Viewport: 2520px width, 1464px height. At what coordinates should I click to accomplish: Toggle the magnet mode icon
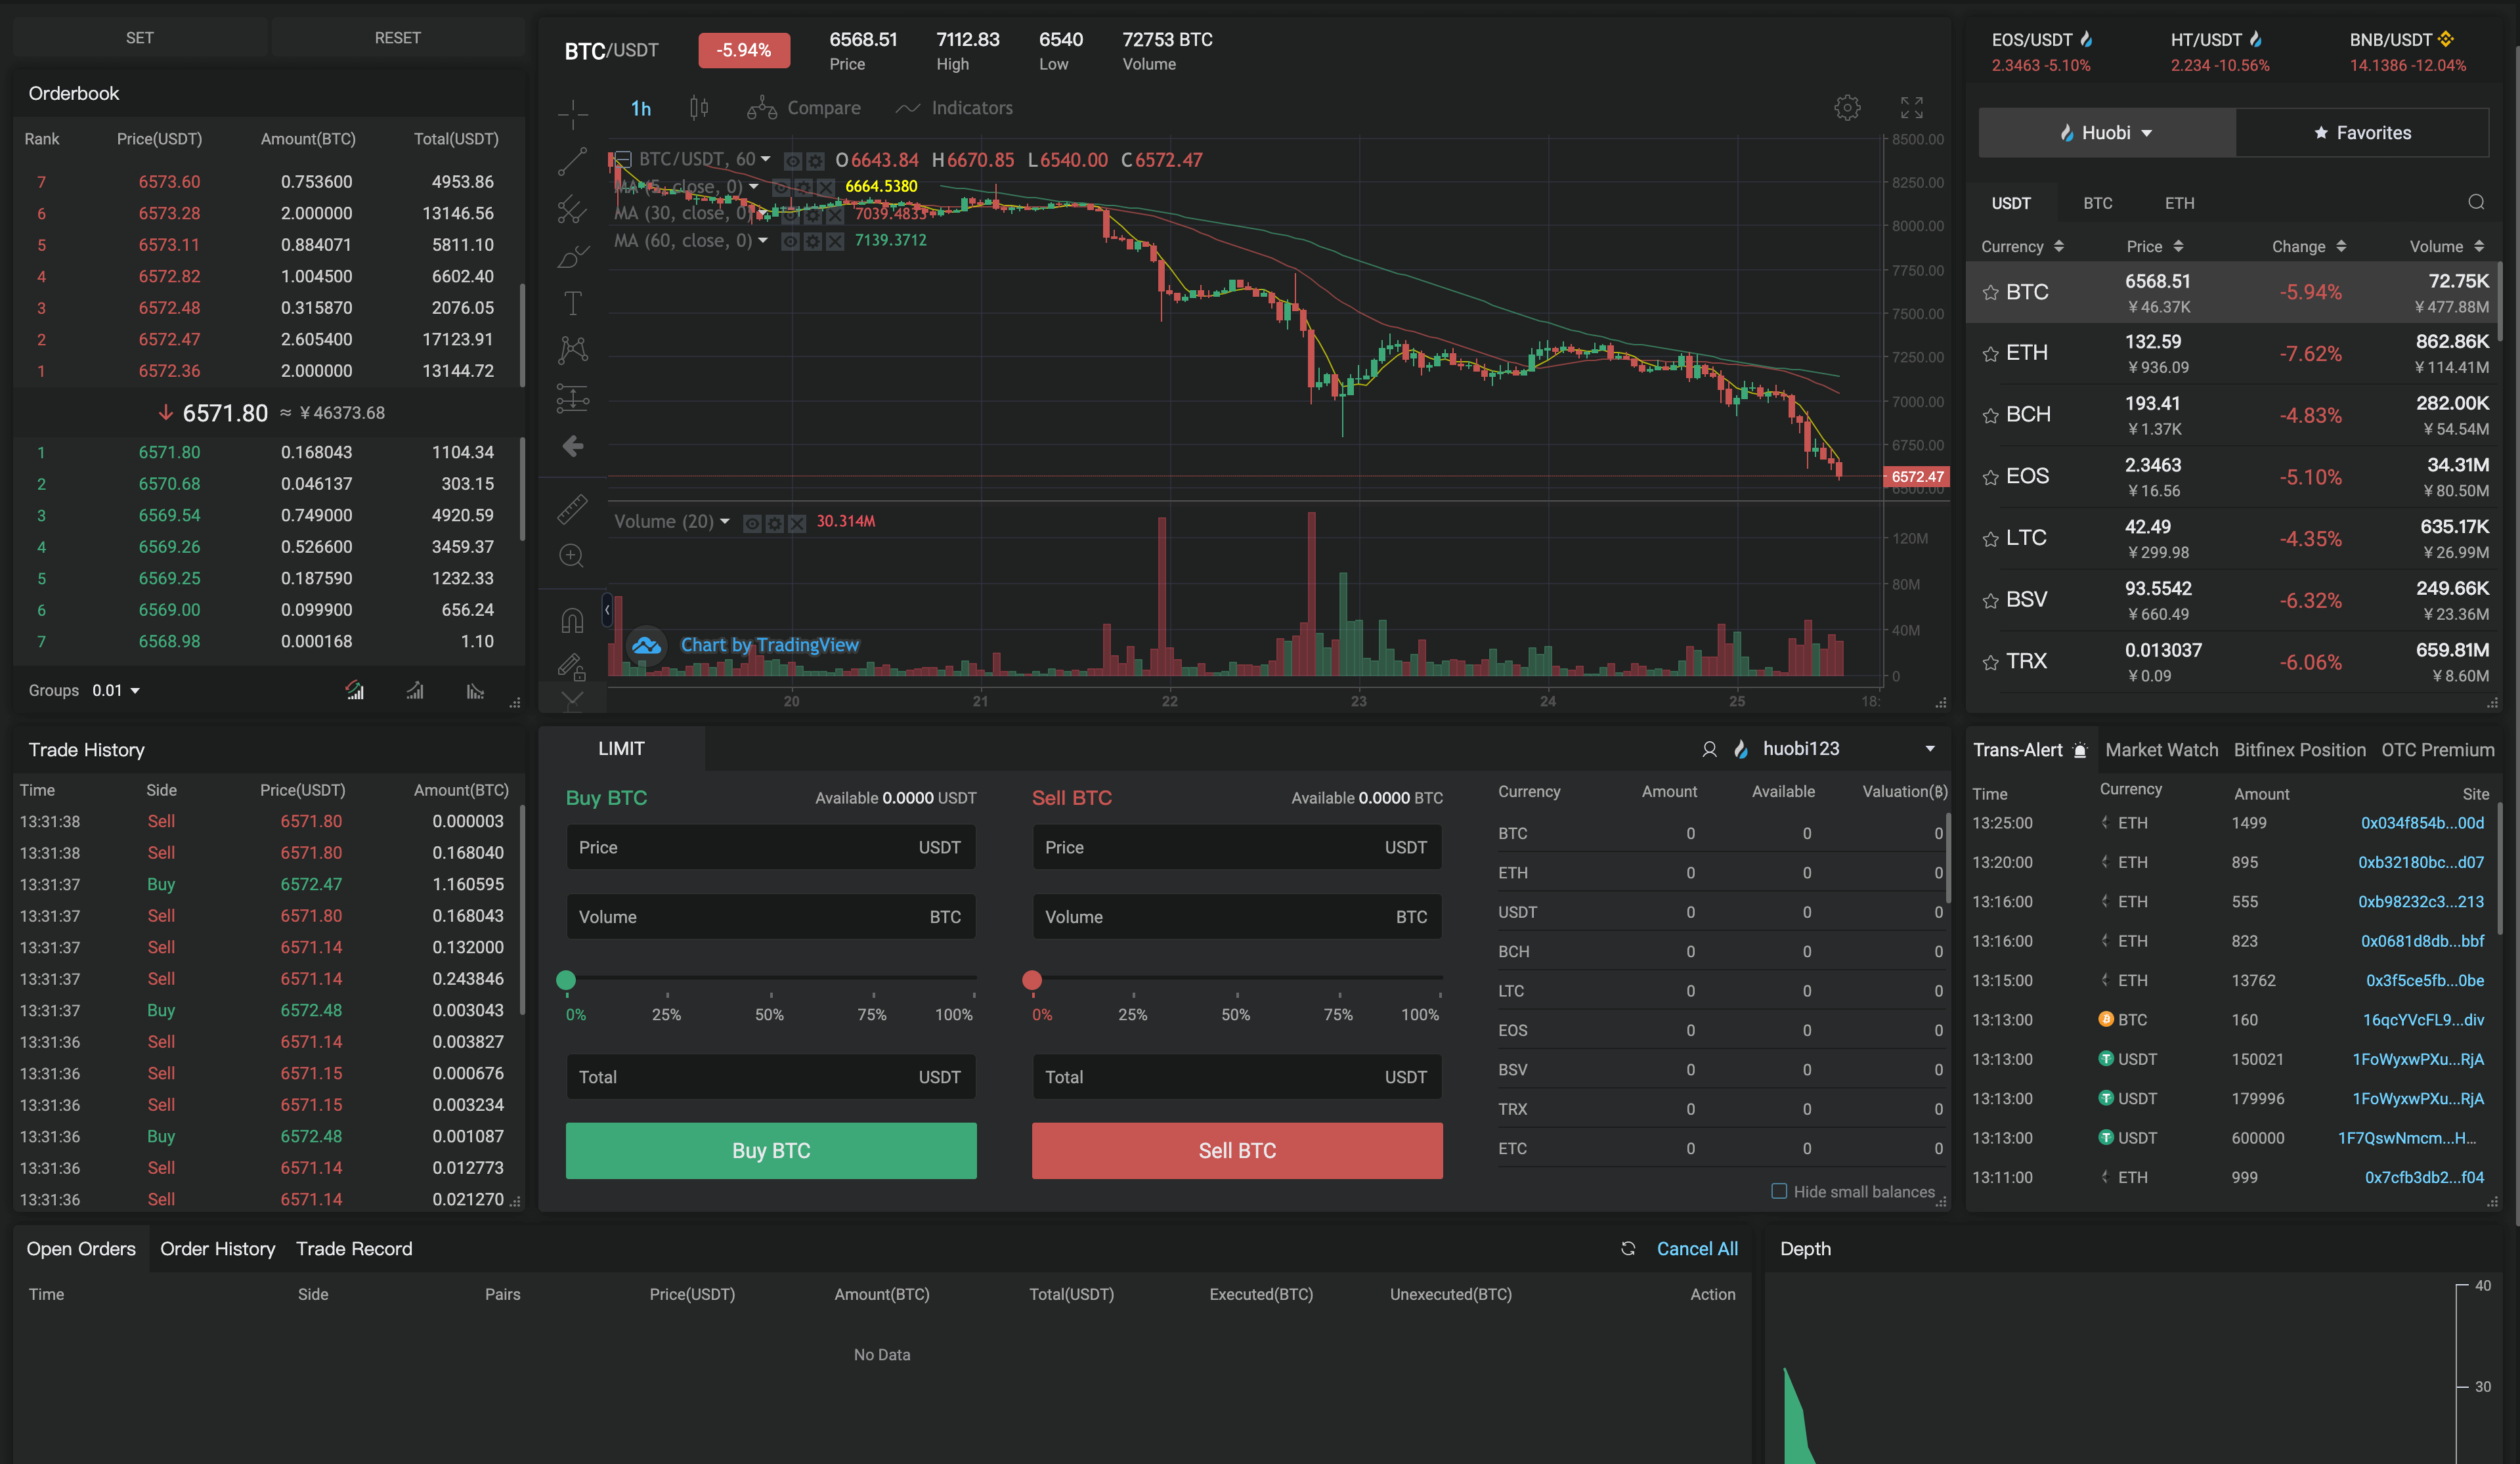tap(572, 620)
